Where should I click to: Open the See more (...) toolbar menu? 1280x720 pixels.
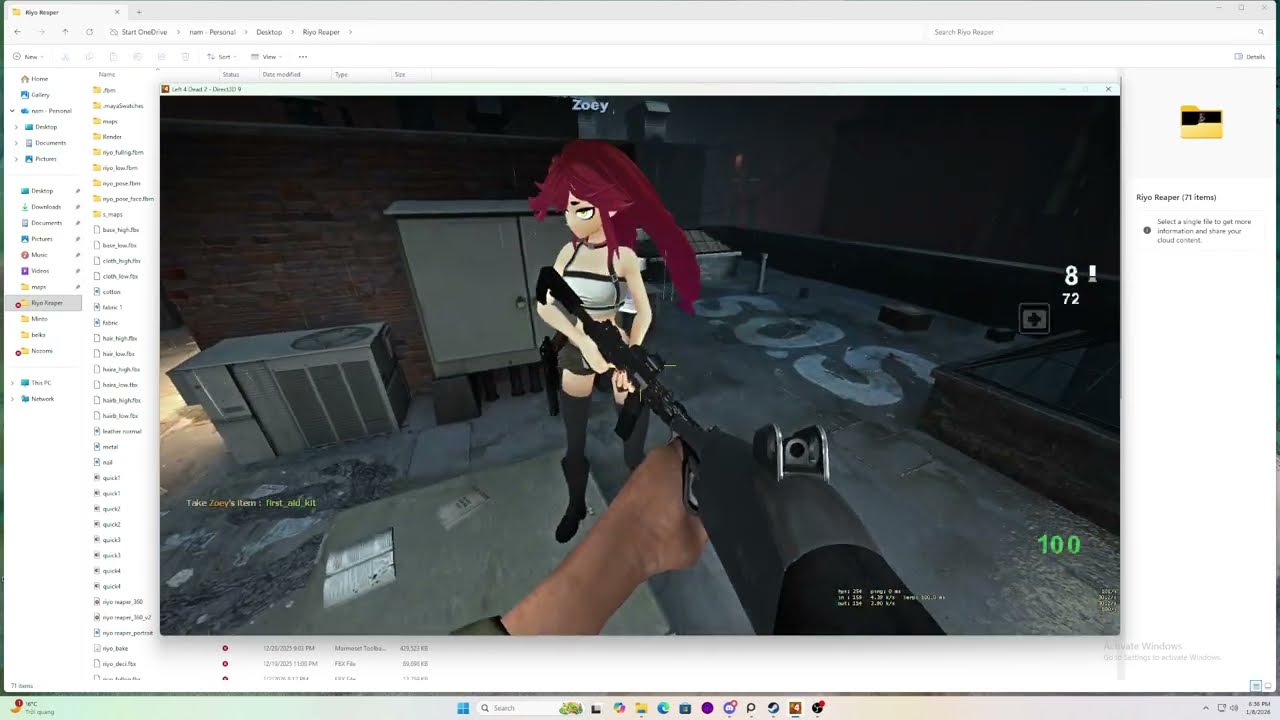click(303, 57)
